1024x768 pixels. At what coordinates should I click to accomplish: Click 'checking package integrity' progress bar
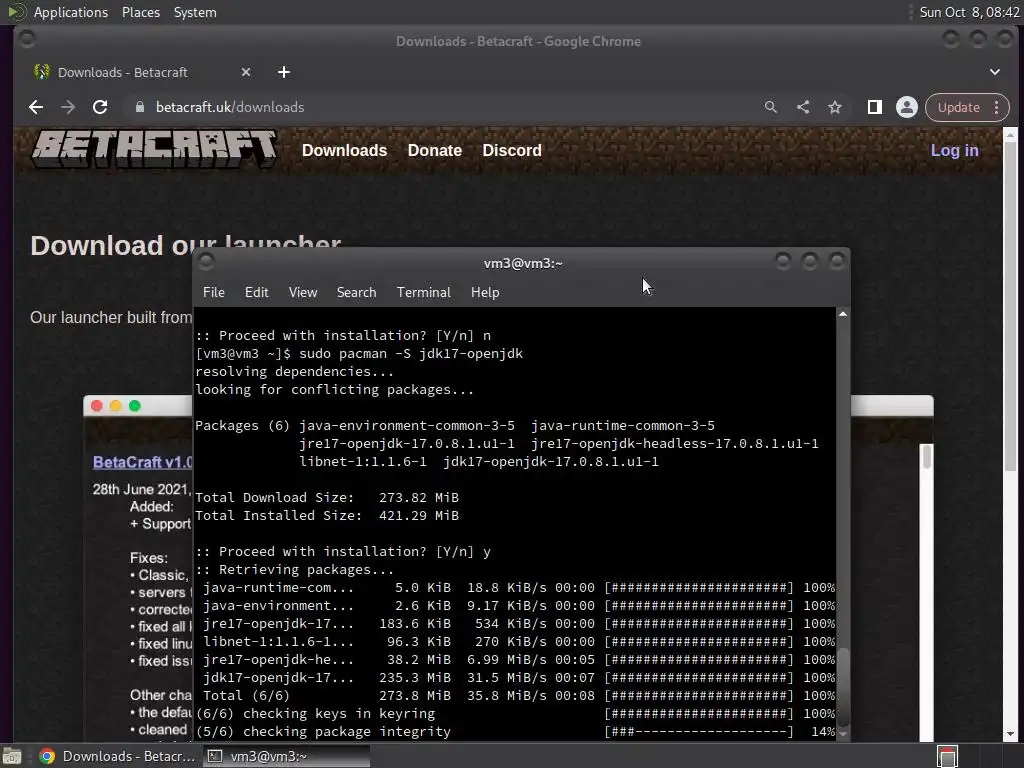(x=699, y=732)
